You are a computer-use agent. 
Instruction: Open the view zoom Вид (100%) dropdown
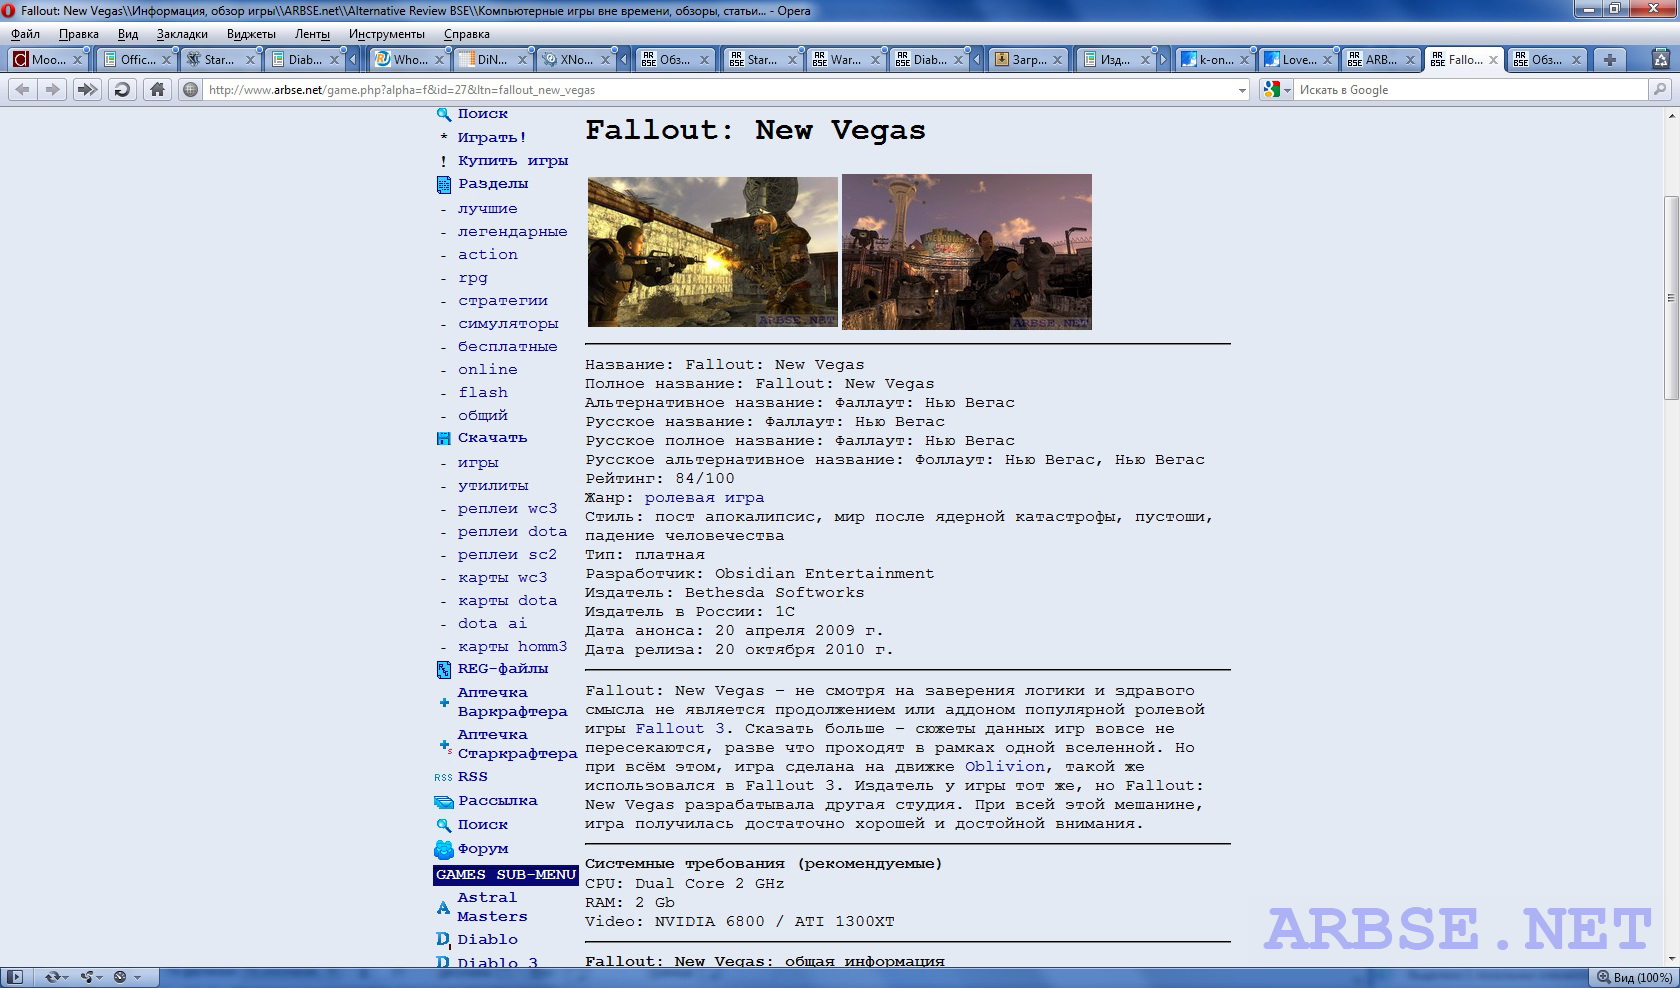tap(1633, 977)
